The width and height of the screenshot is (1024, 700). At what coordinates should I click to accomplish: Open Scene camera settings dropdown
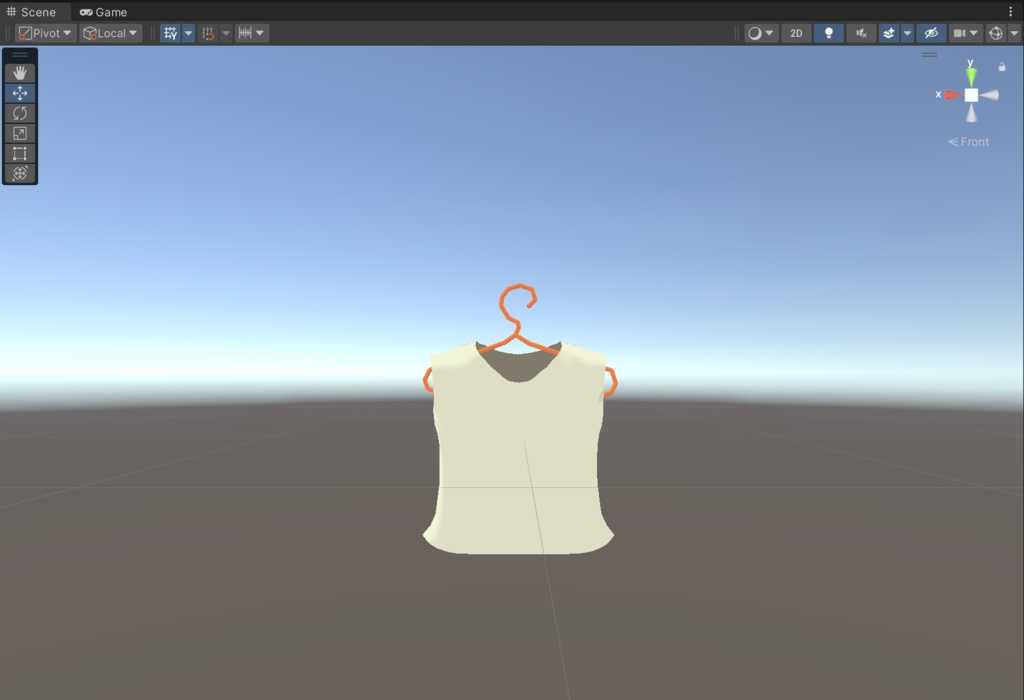965,33
